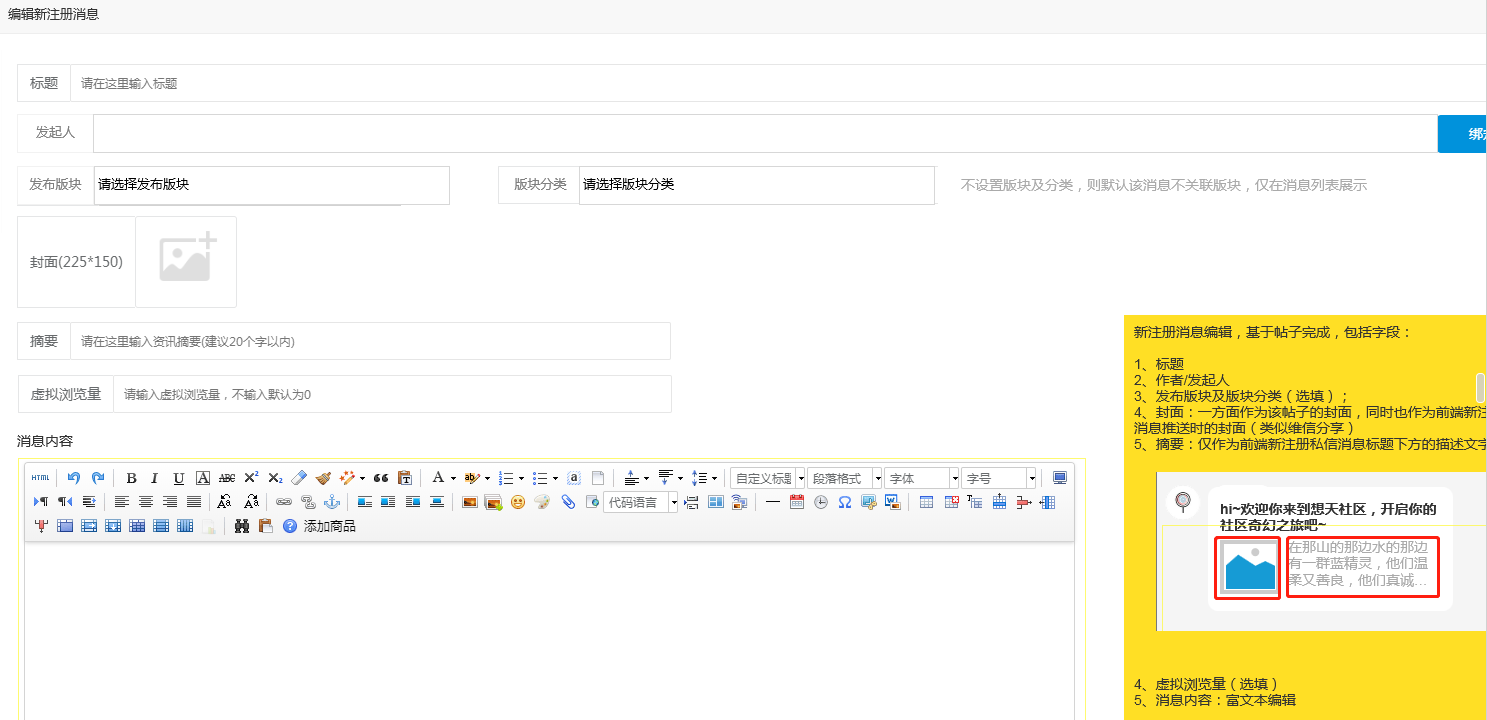
Task: Toggle italic formatting
Action: [154, 478]
